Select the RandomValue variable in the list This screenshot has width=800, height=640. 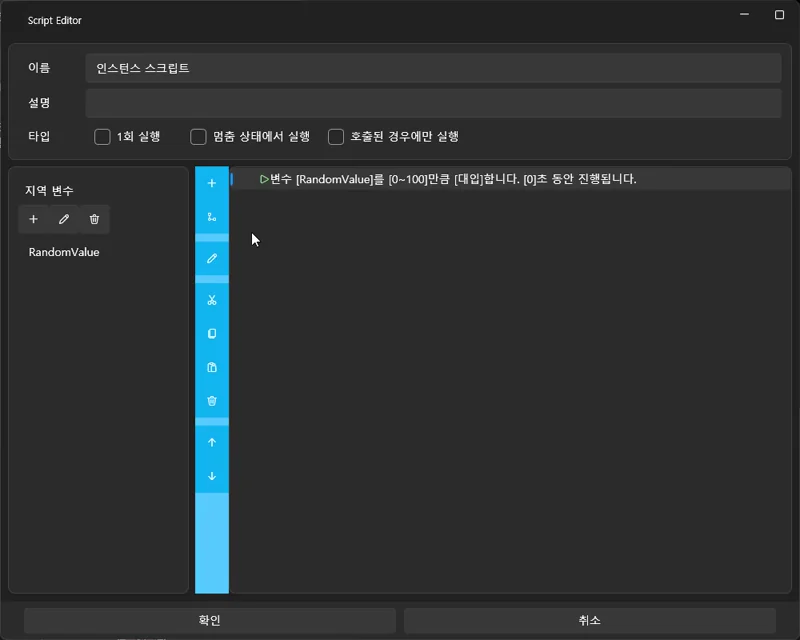[62, 252]
